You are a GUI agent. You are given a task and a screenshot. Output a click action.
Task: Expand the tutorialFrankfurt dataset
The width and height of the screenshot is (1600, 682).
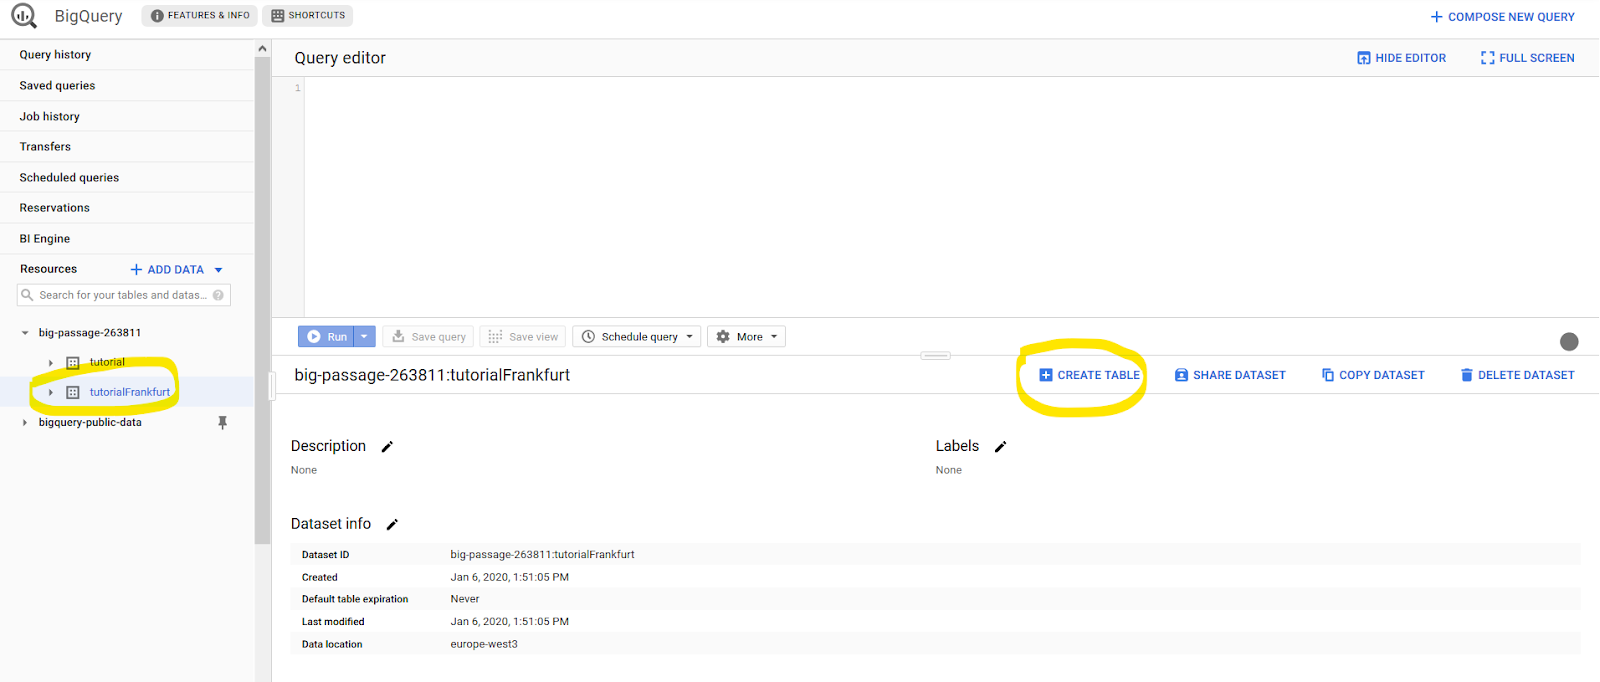click(x=50, y=393)
